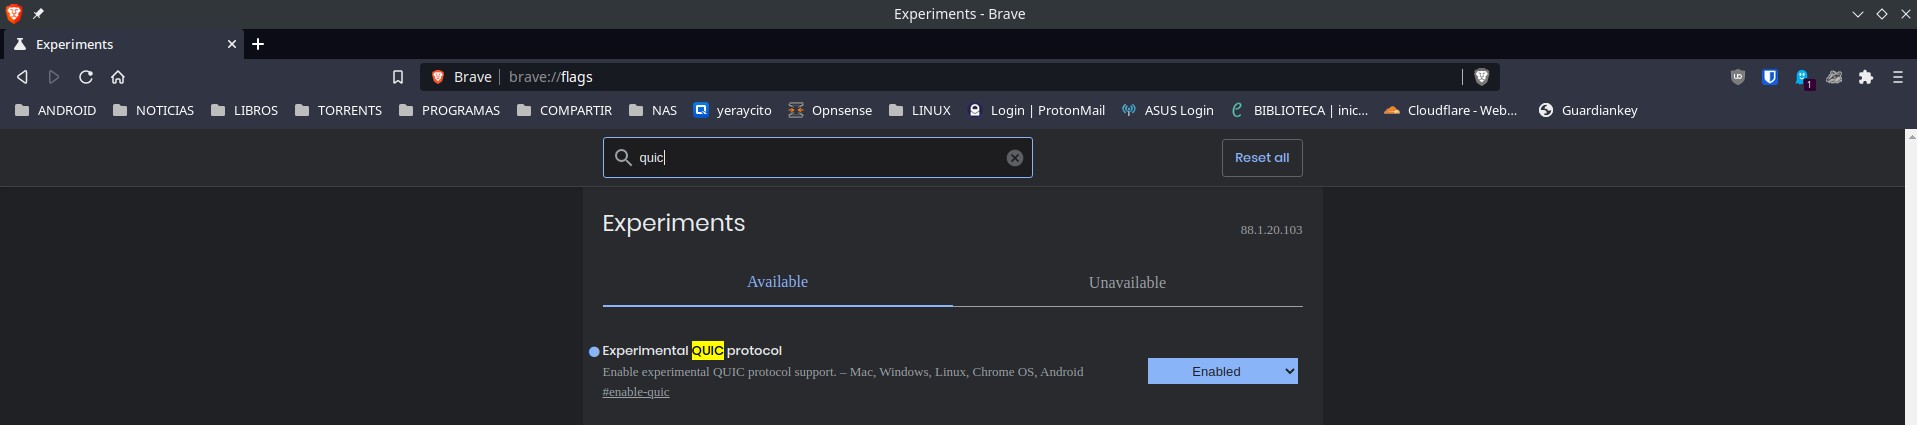Open the Brave hamburger main menu
The image size is (1917, 425).
(x=1897, y=77)
